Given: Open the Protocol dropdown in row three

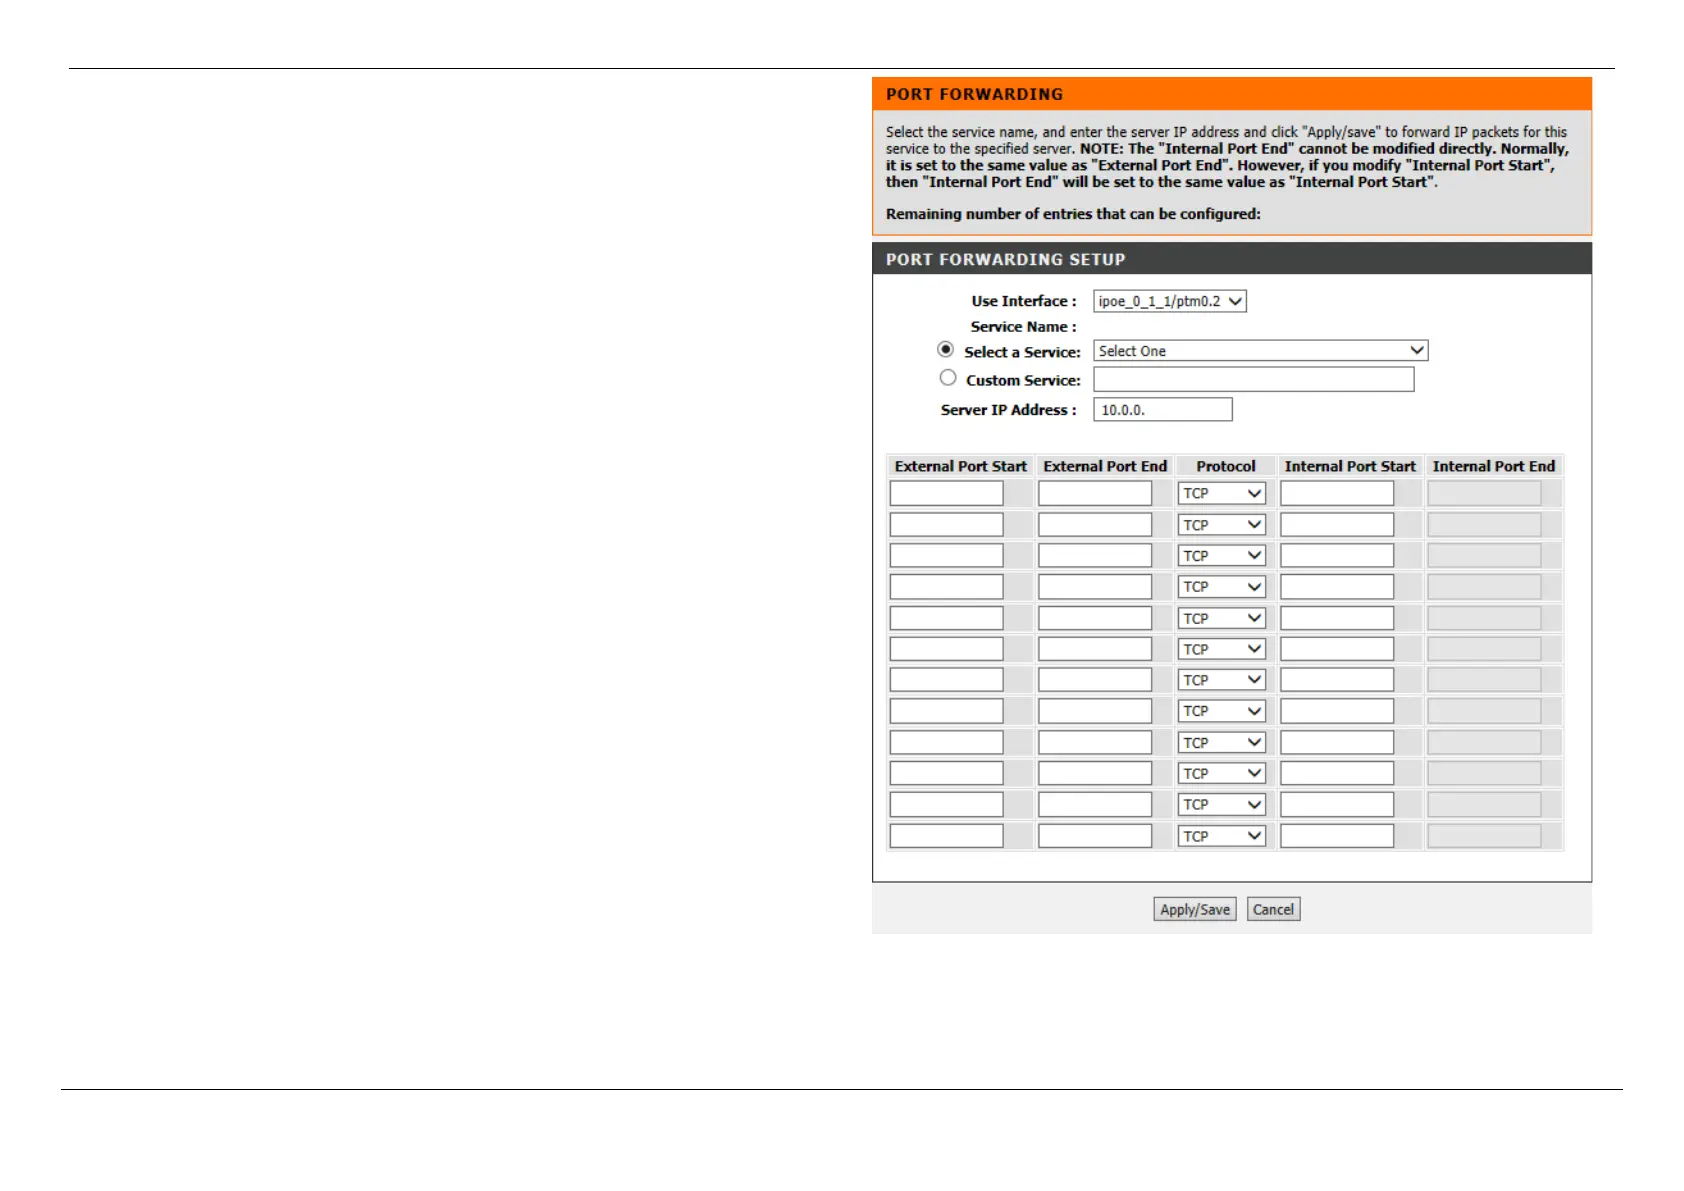Looking at the screenshot, I should coord(1222,555).
